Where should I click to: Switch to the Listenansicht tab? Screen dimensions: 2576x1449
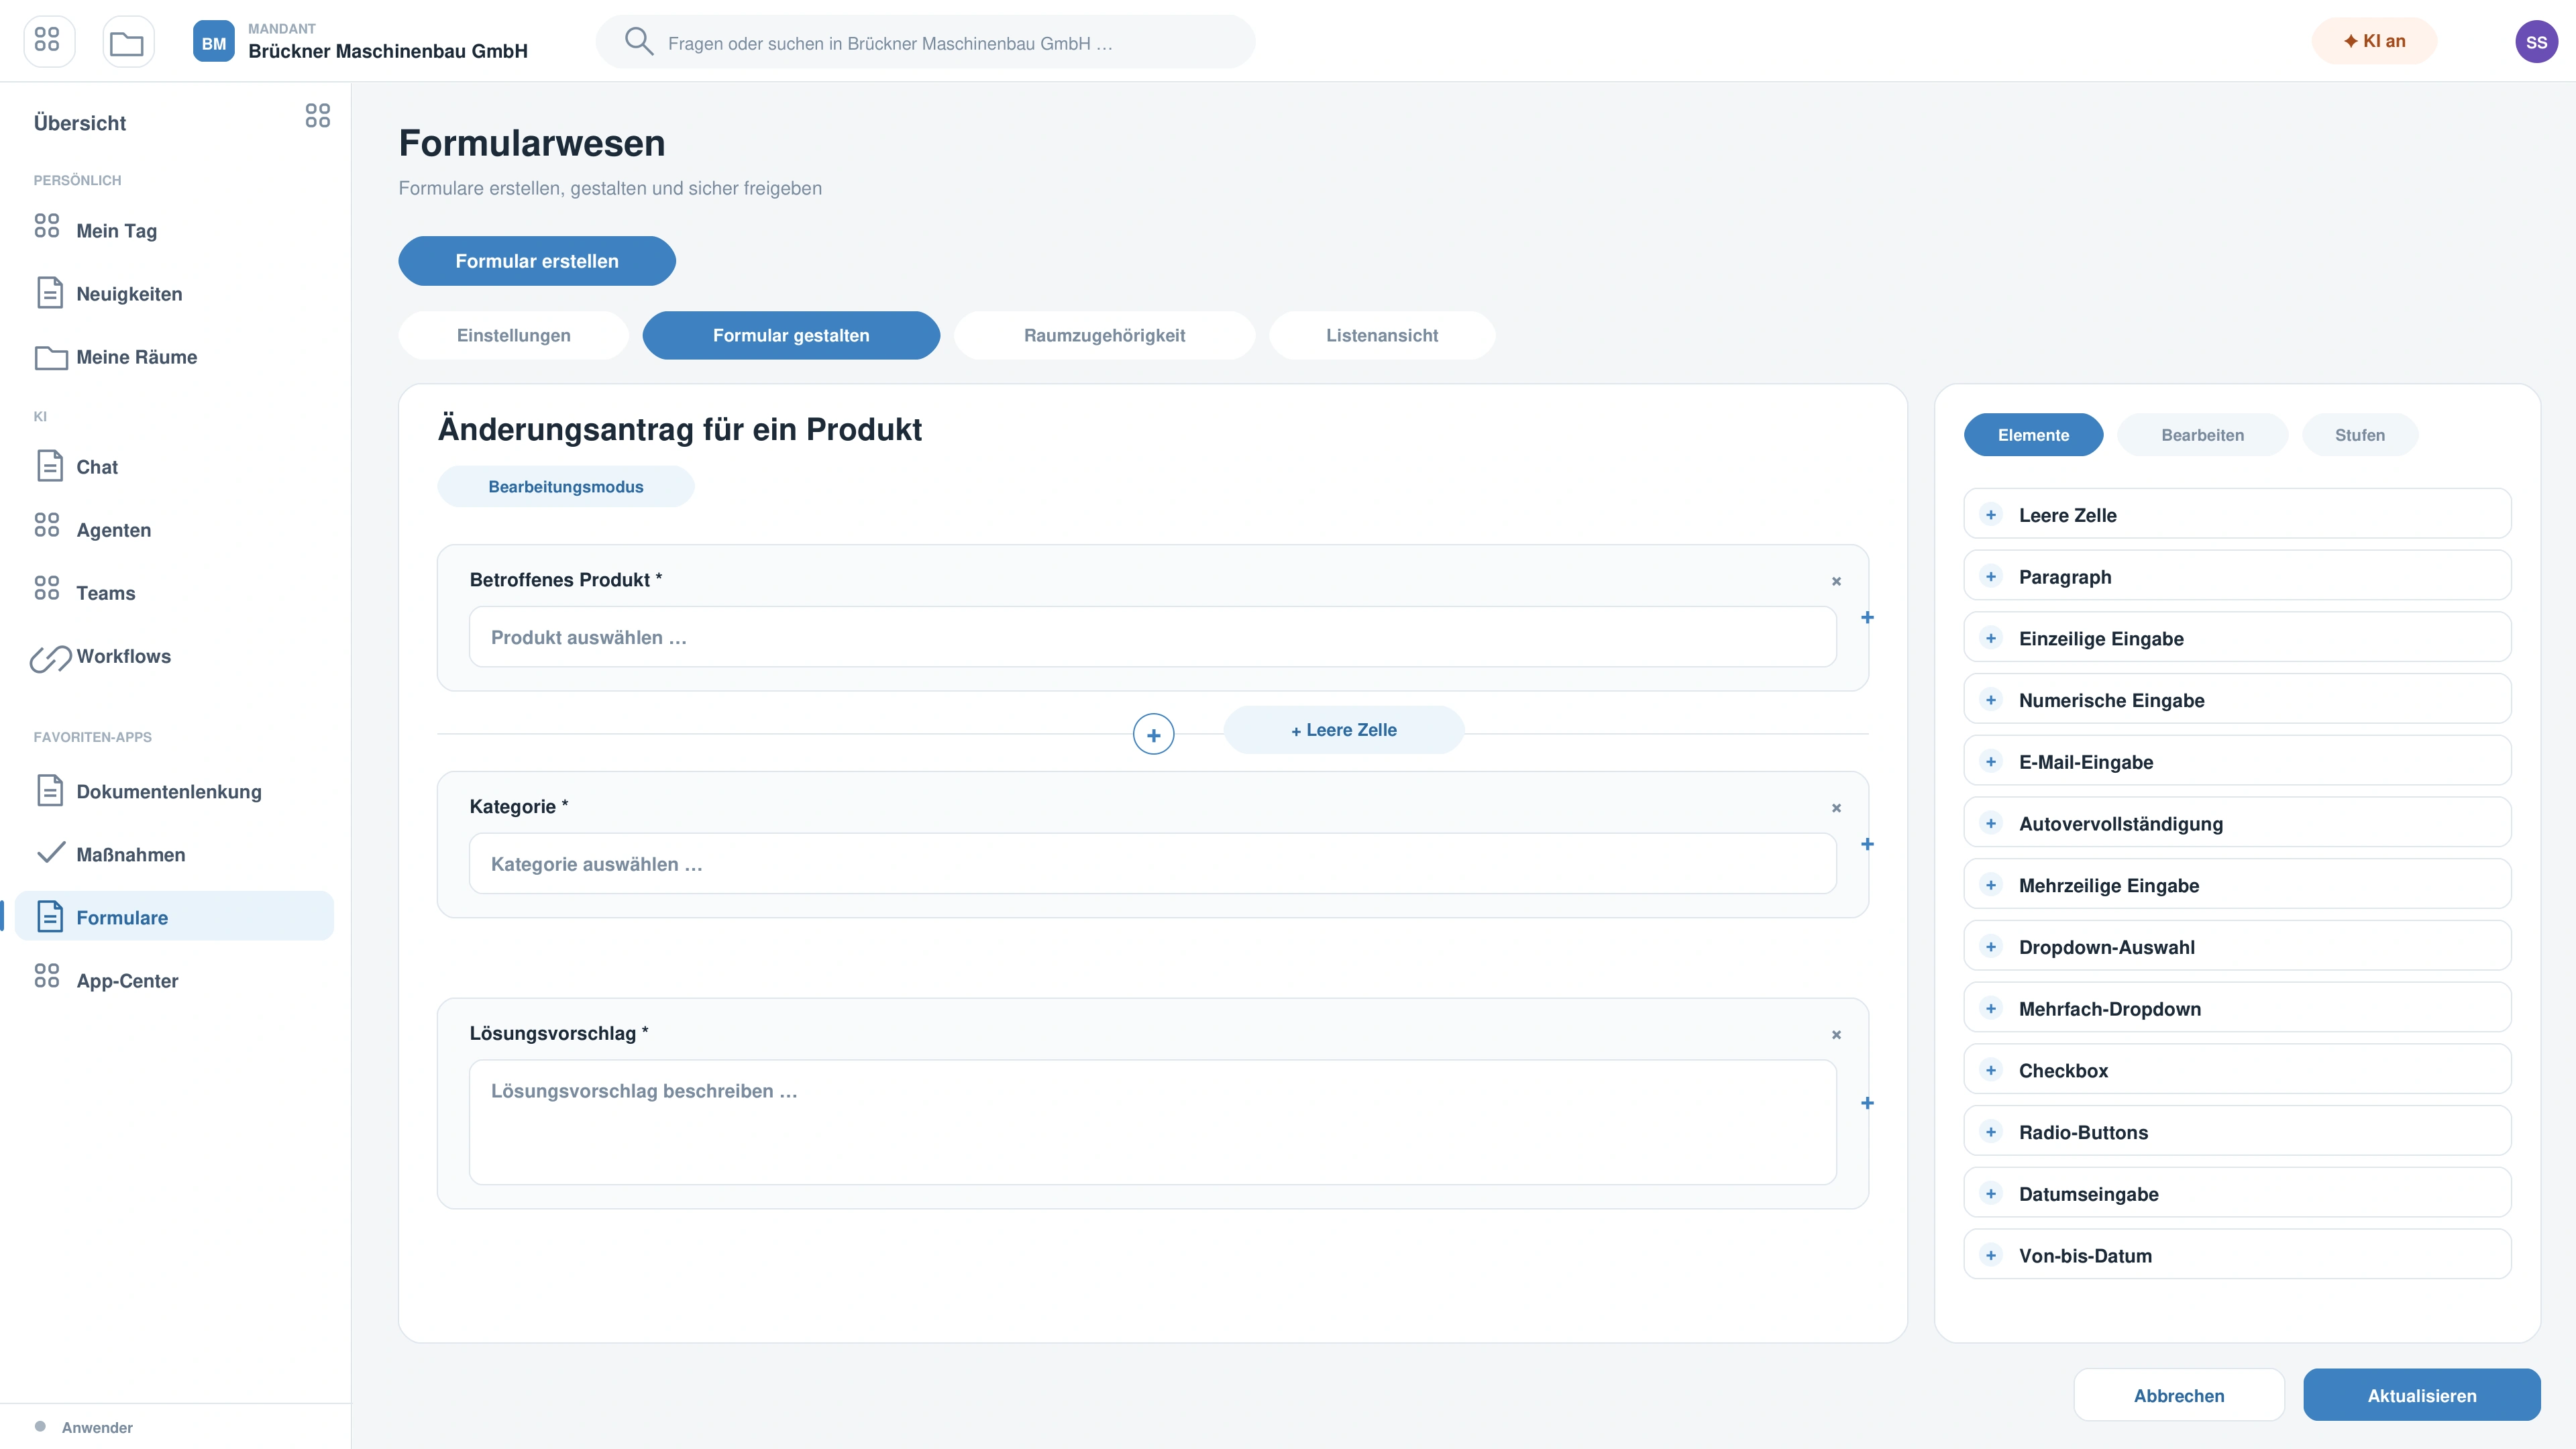1382,335
